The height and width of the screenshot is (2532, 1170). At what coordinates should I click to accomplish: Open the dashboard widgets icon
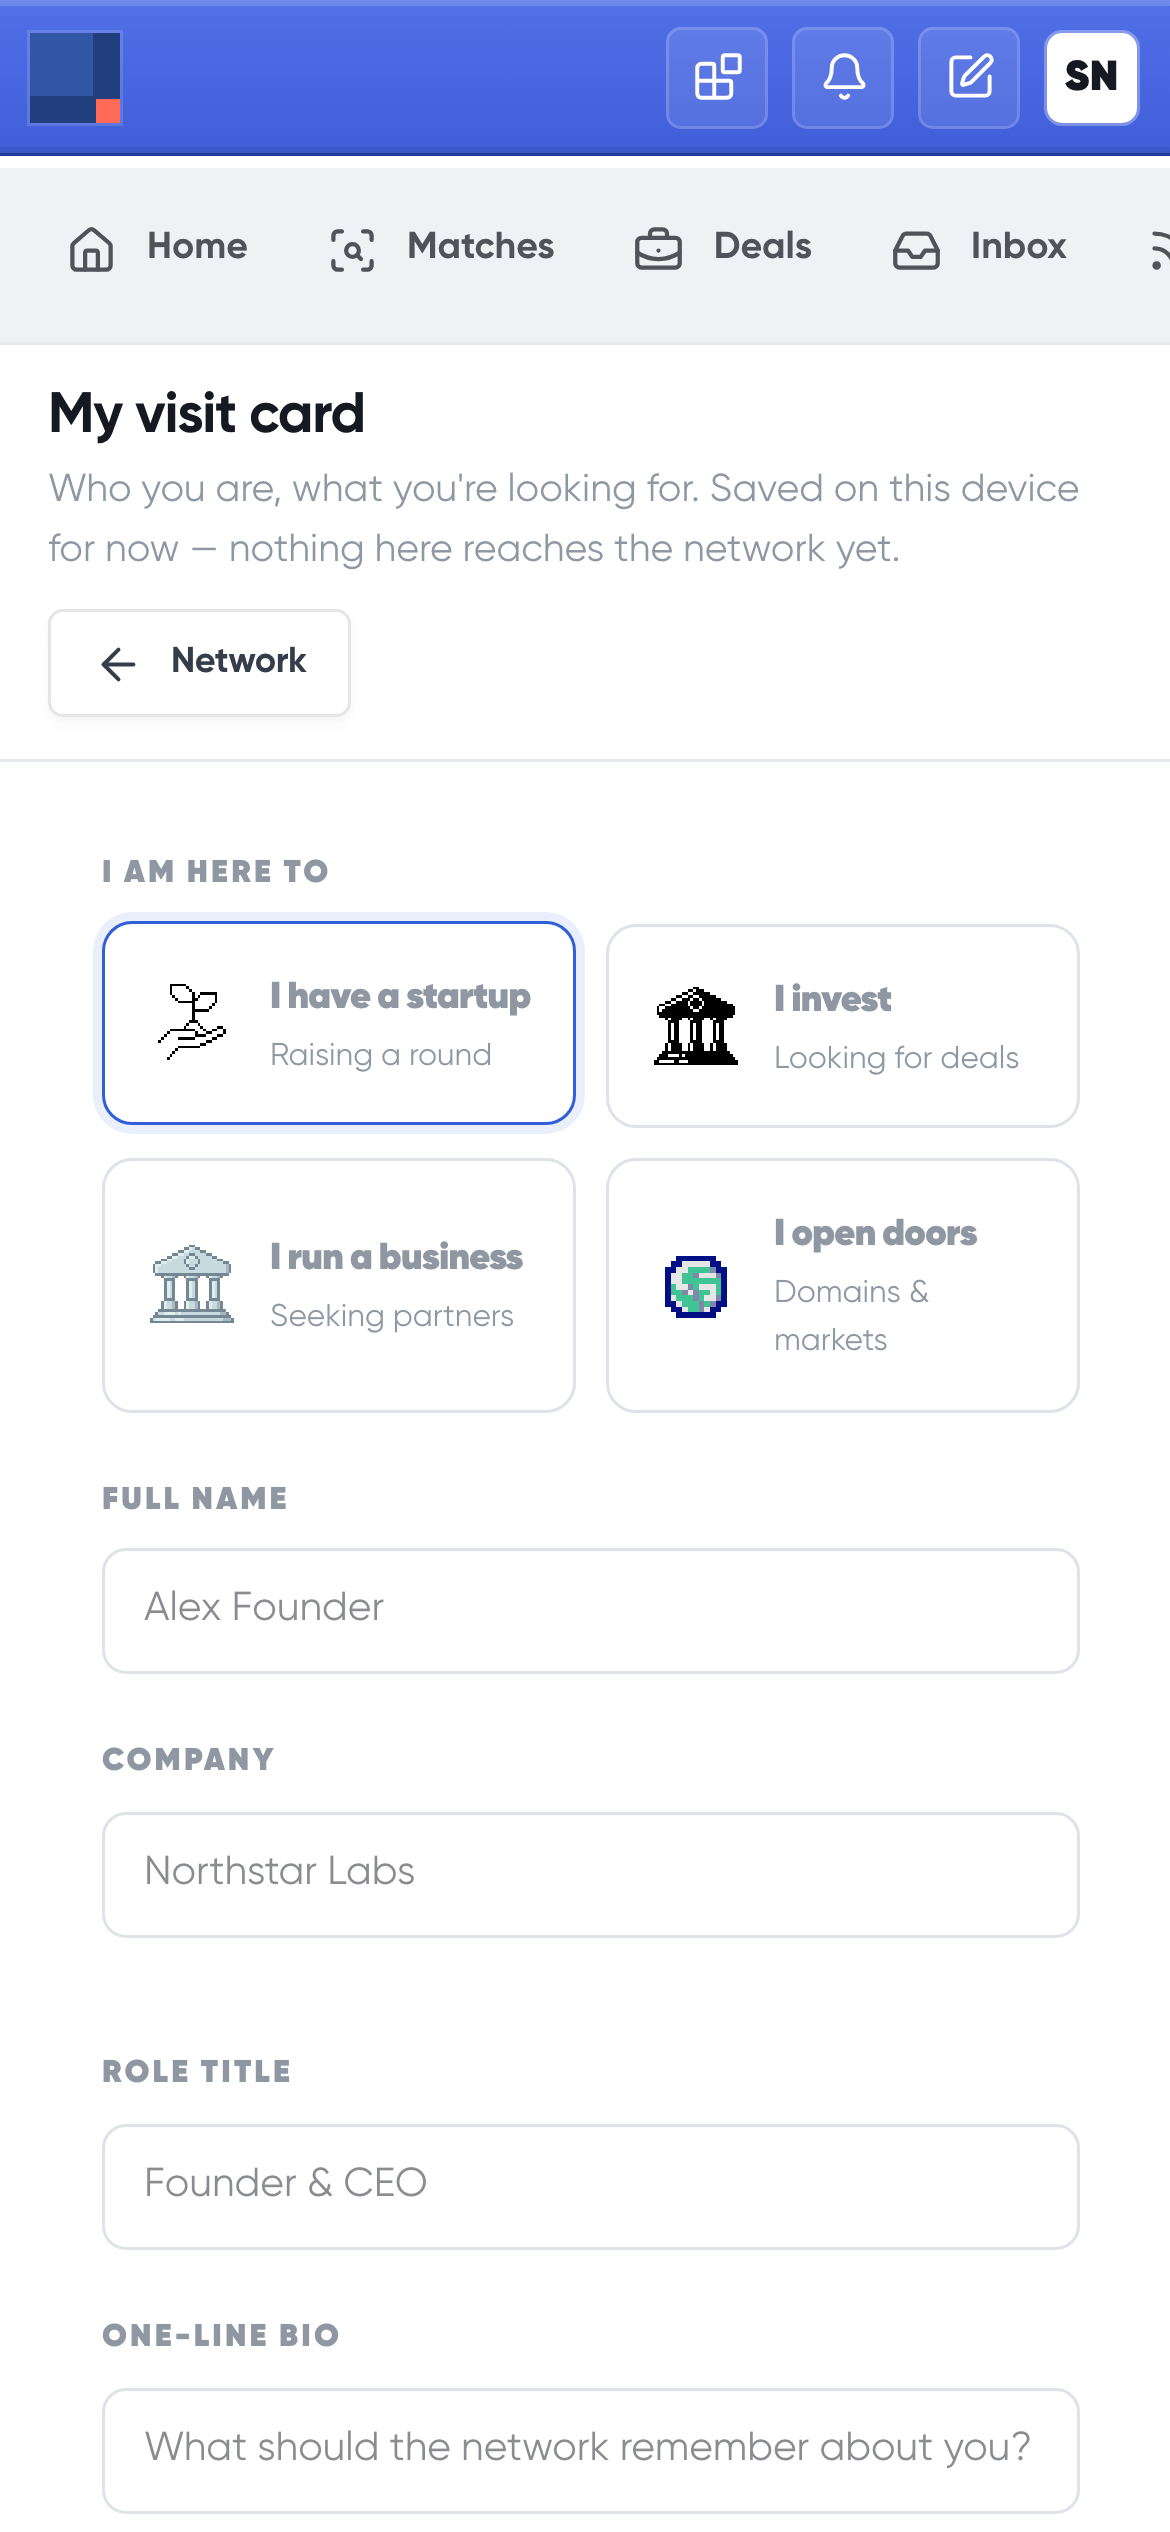click(x=717, y=78)
